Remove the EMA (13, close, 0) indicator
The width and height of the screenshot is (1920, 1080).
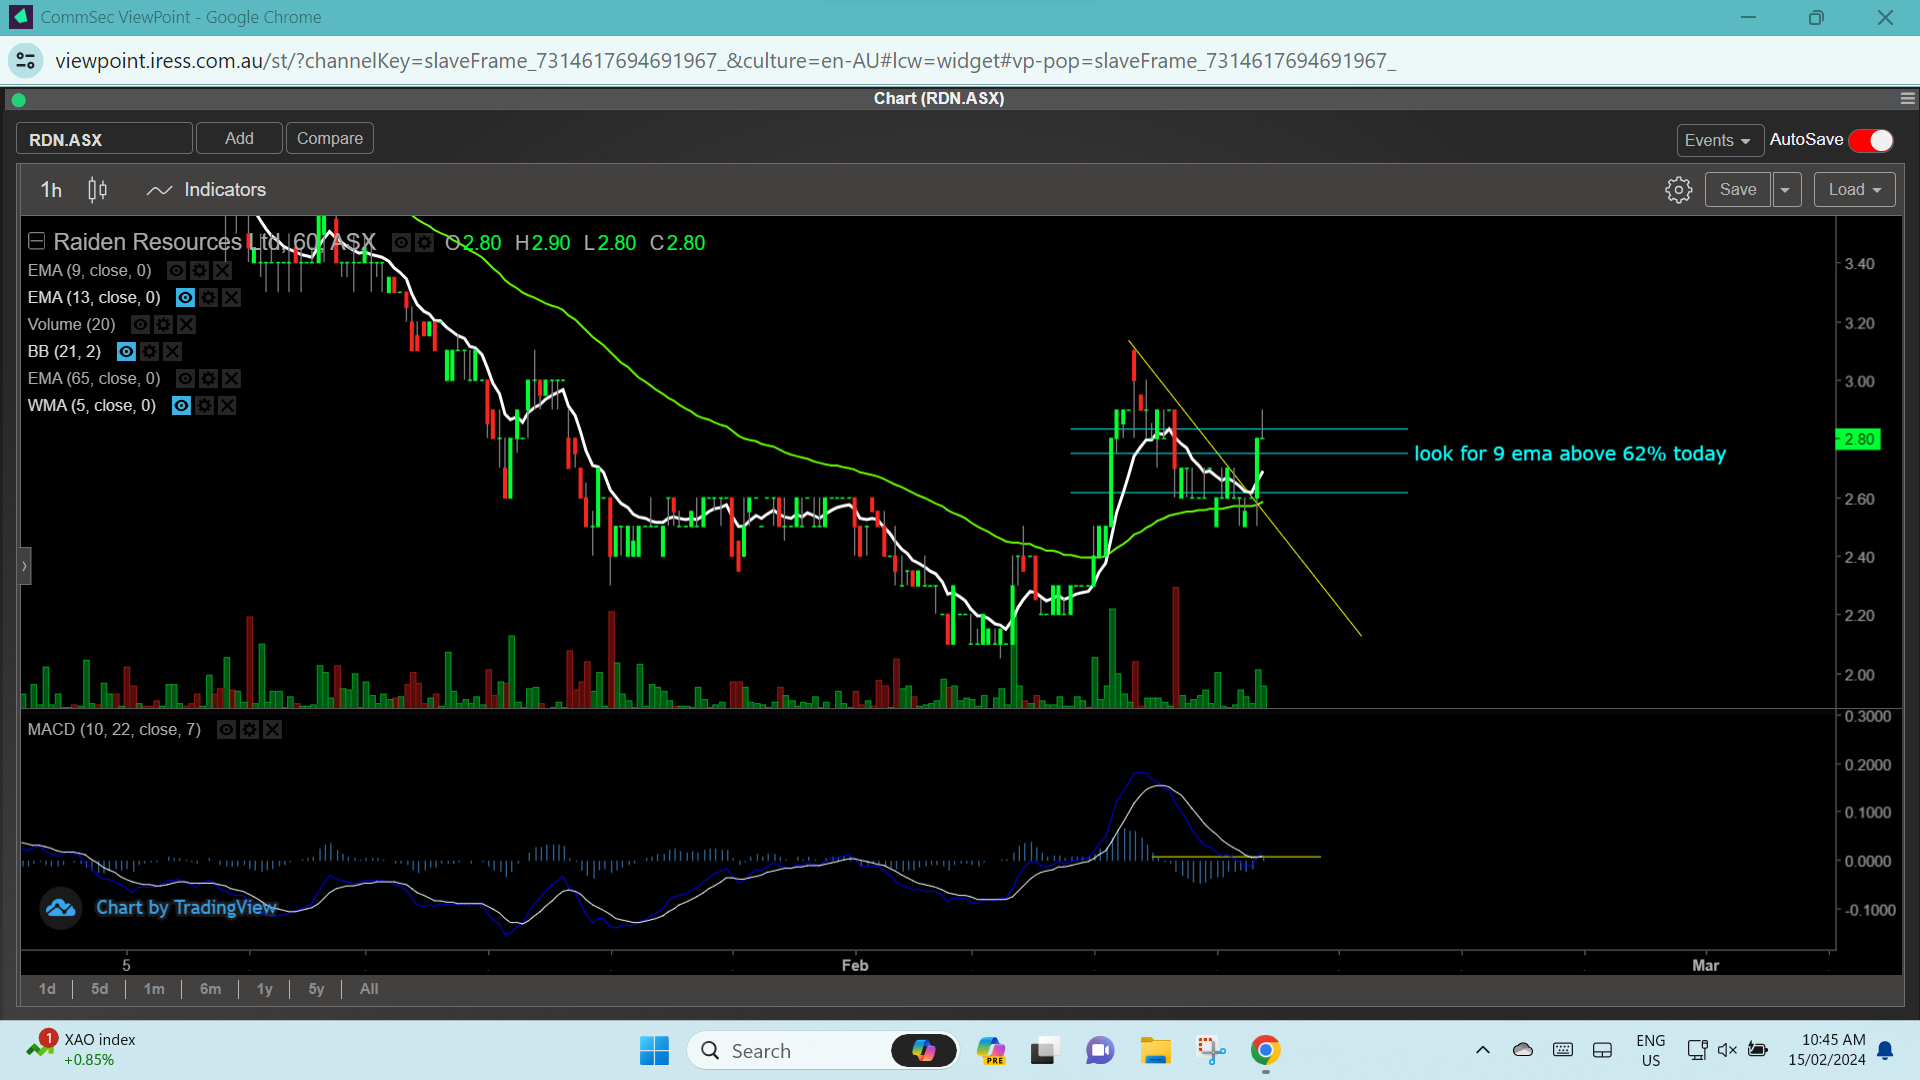click(x=231, y=297)
